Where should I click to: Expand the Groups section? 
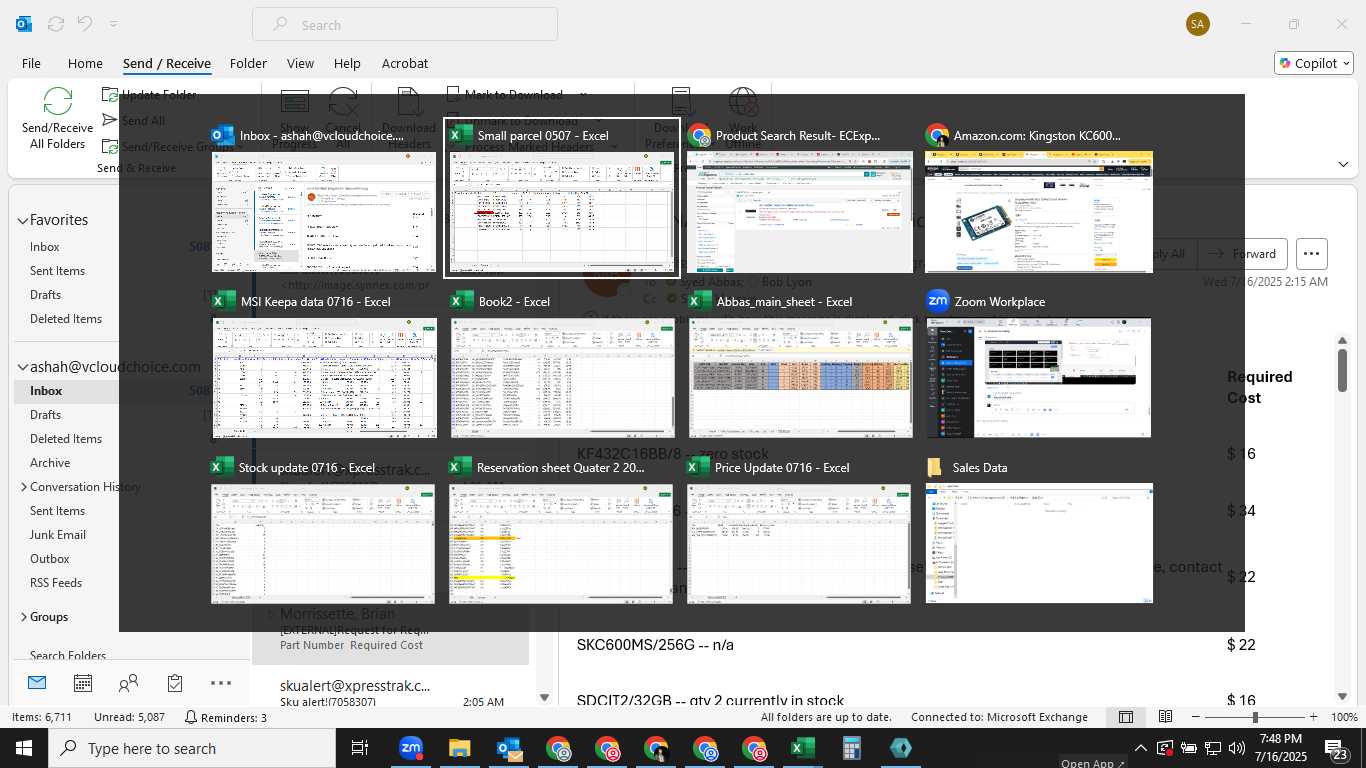(23, 617)
